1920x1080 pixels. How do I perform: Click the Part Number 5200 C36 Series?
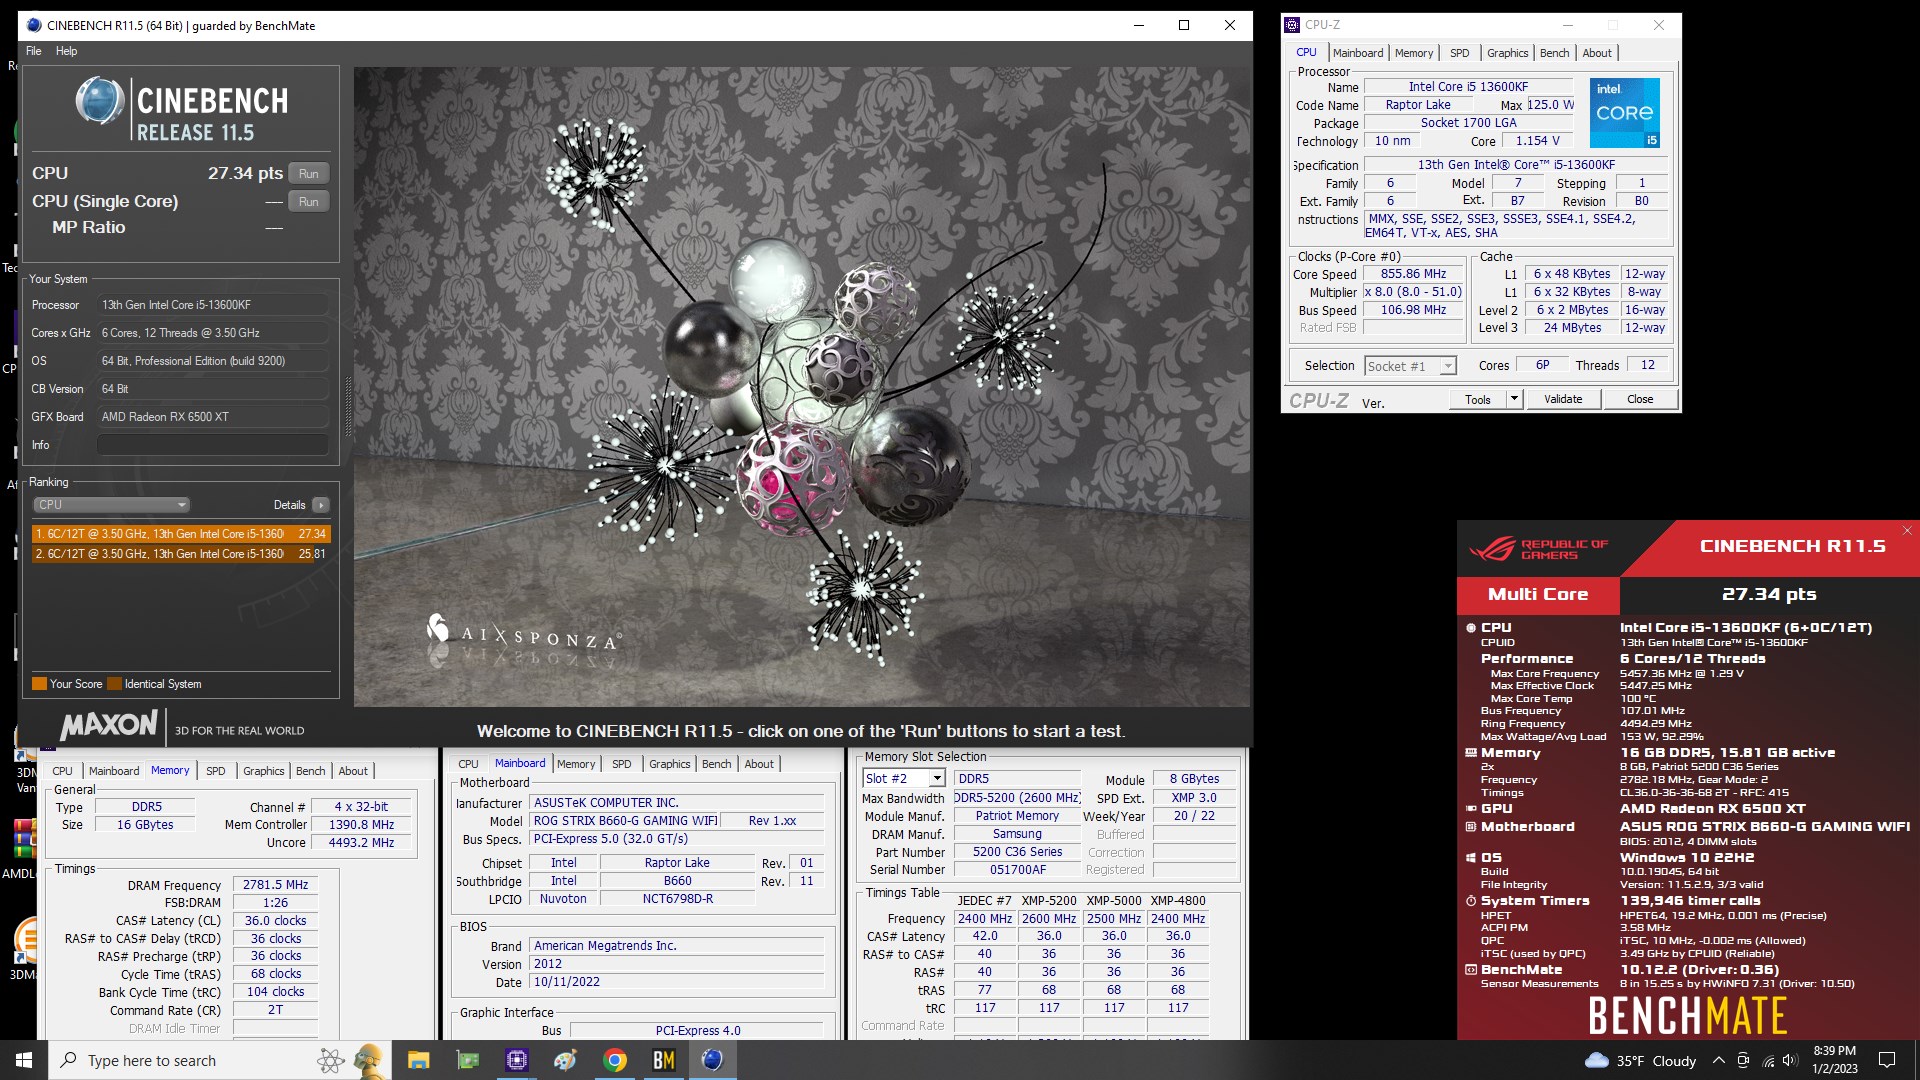1017,852
